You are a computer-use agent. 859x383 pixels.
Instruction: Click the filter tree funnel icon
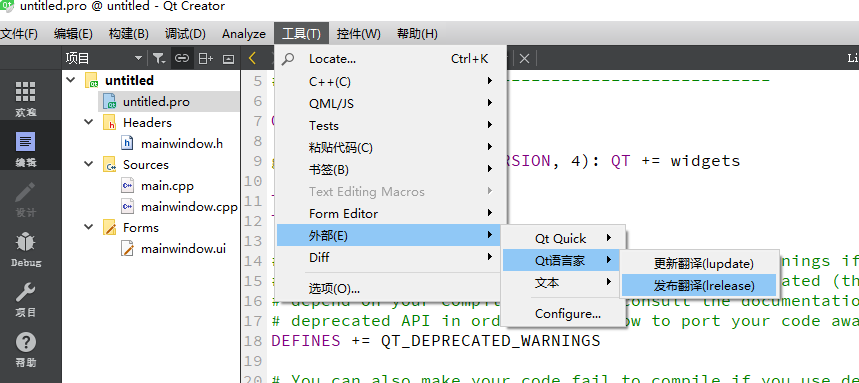point(158,58)
